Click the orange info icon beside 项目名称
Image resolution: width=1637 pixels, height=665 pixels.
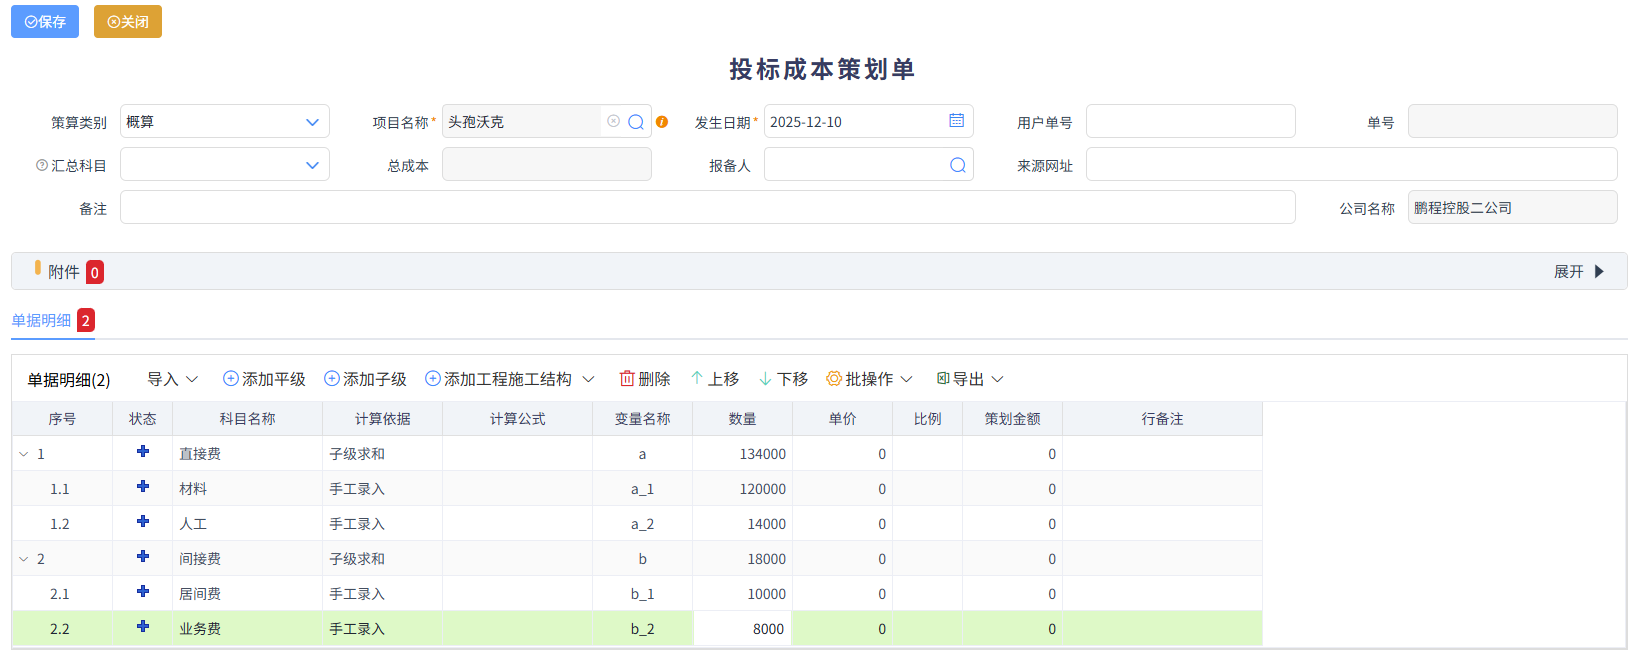click(x=662, y=122)
